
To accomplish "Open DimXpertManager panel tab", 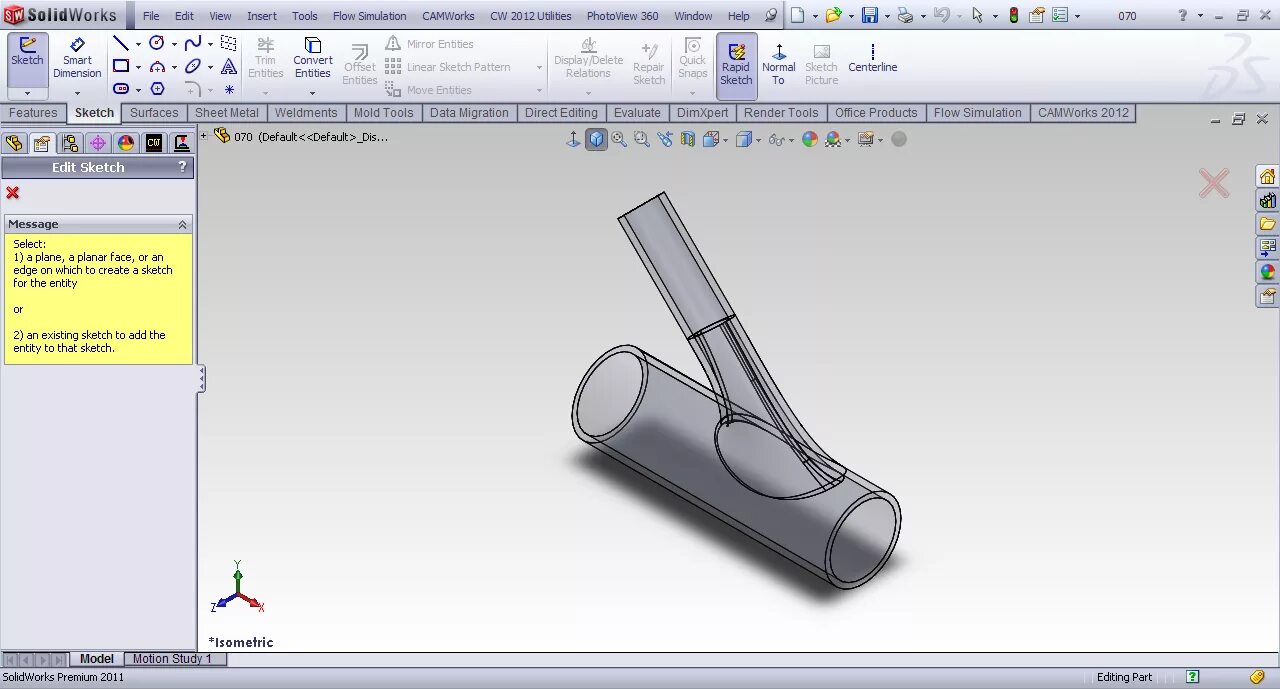I will 98,143.
